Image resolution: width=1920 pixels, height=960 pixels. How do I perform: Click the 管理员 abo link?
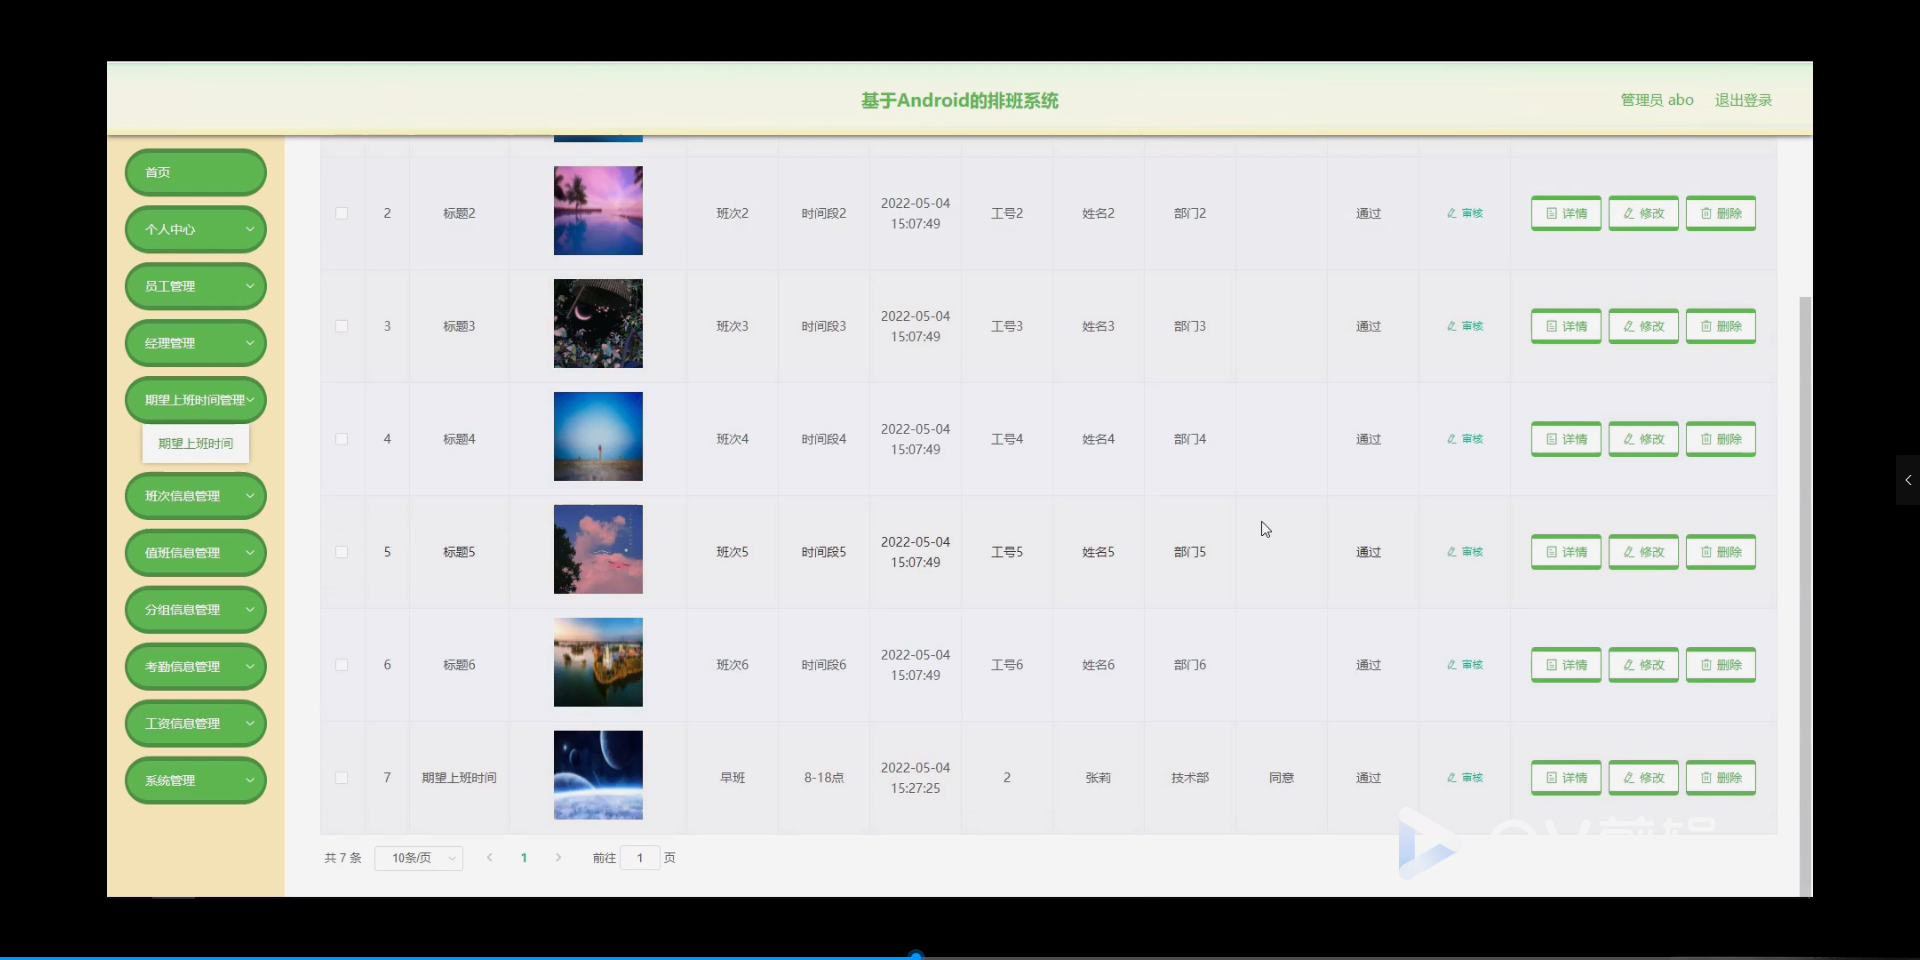1655,99
